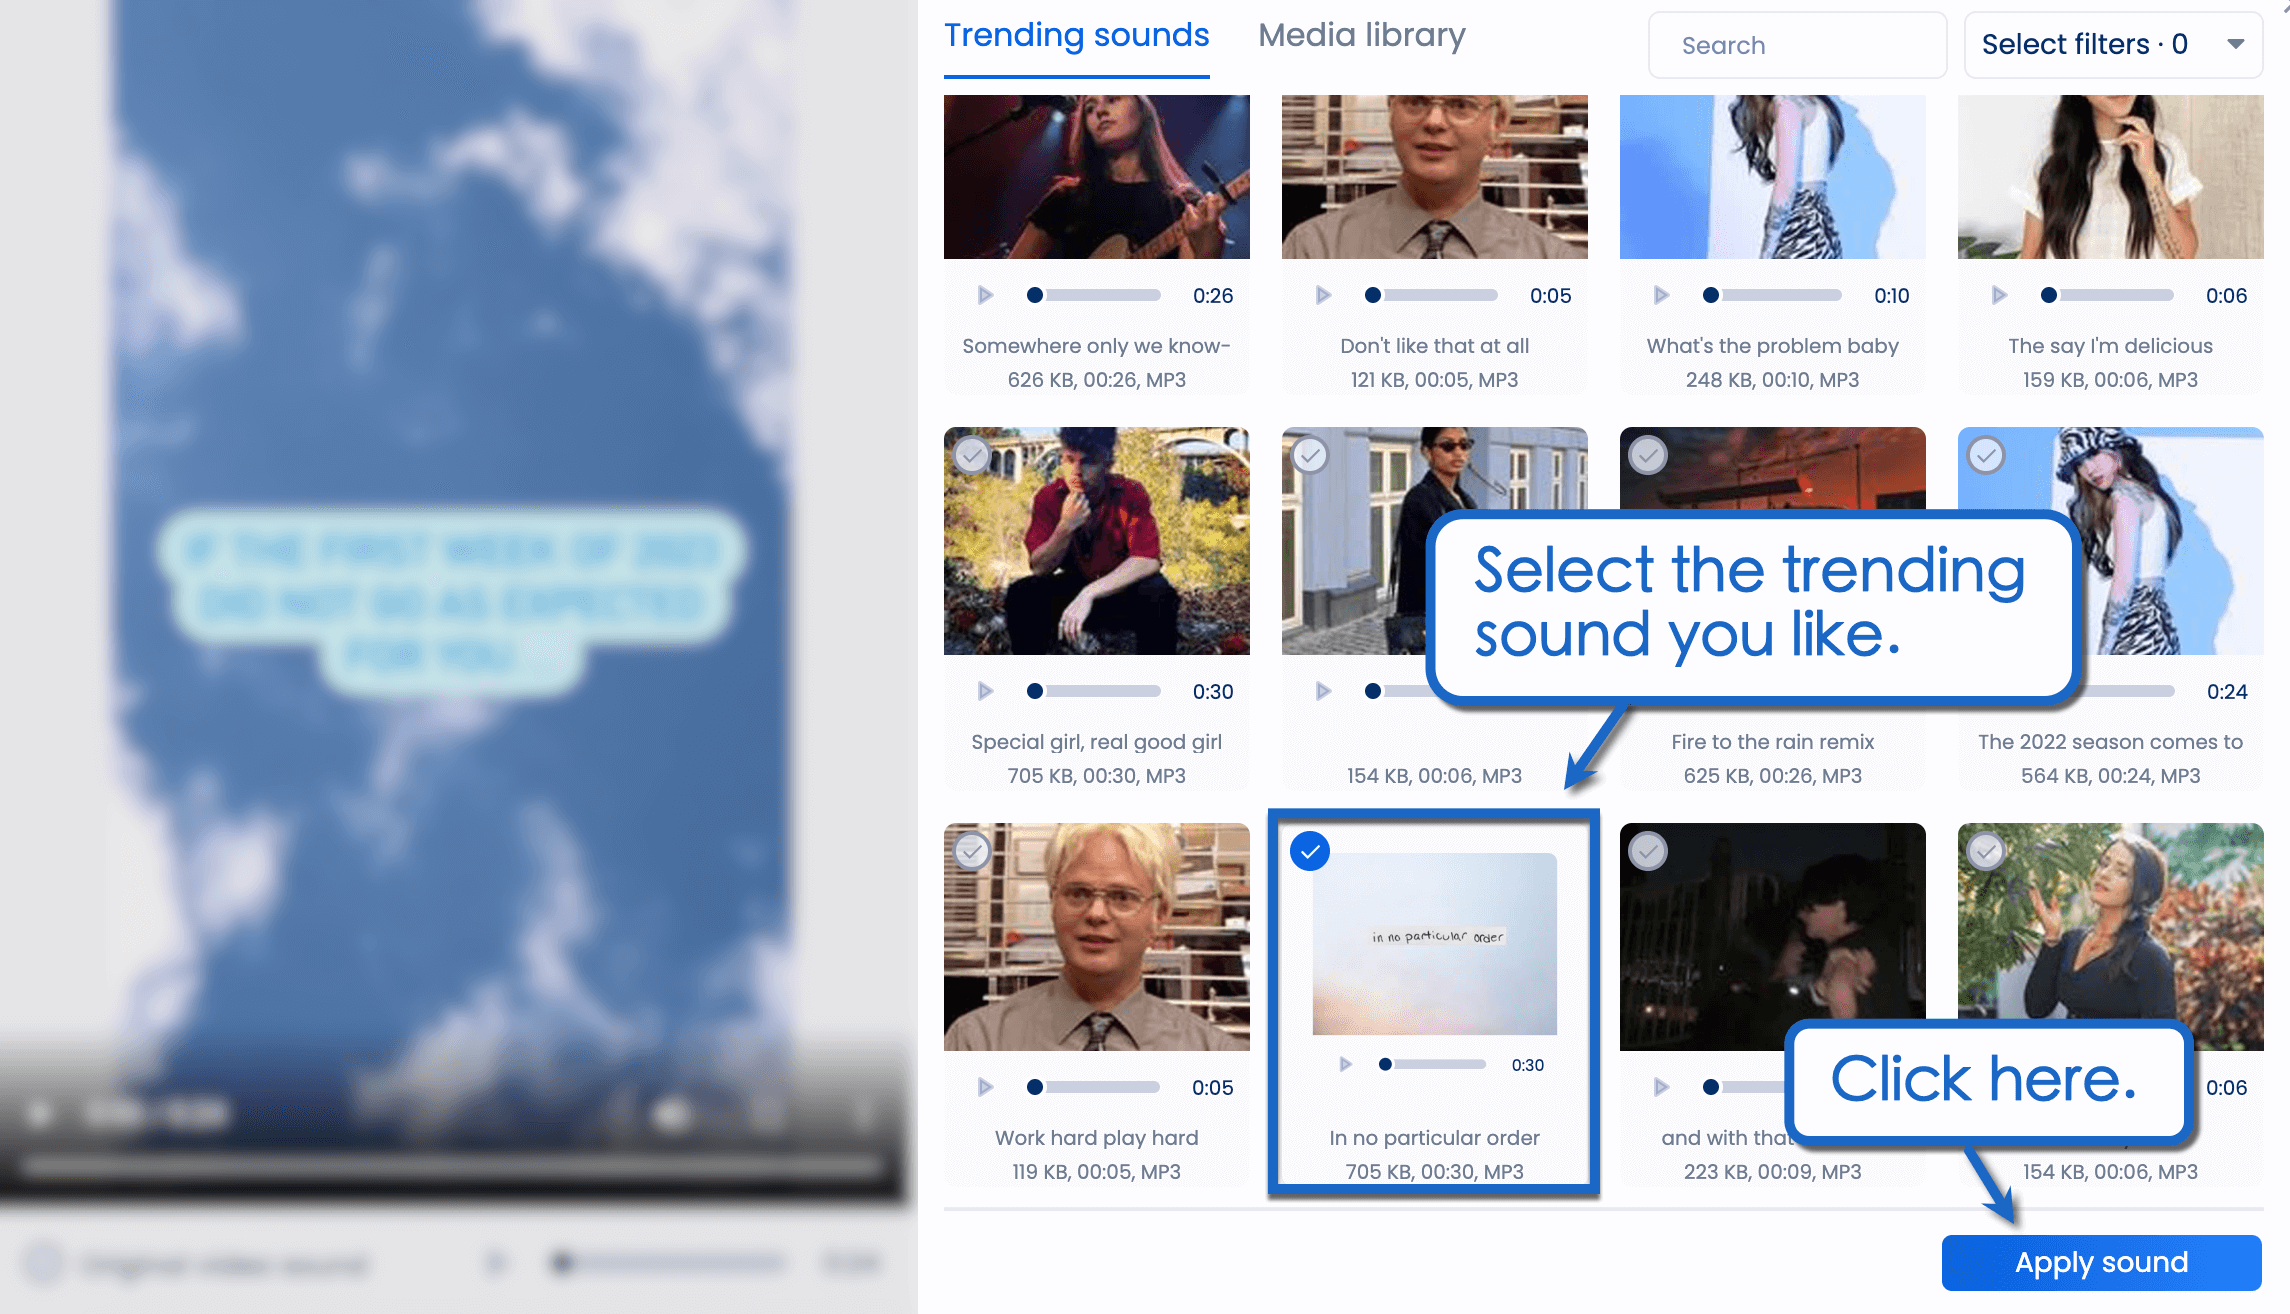Play the "Somewhere only we know-" sound preview
2290x1314 pixels.
[985, 295]
